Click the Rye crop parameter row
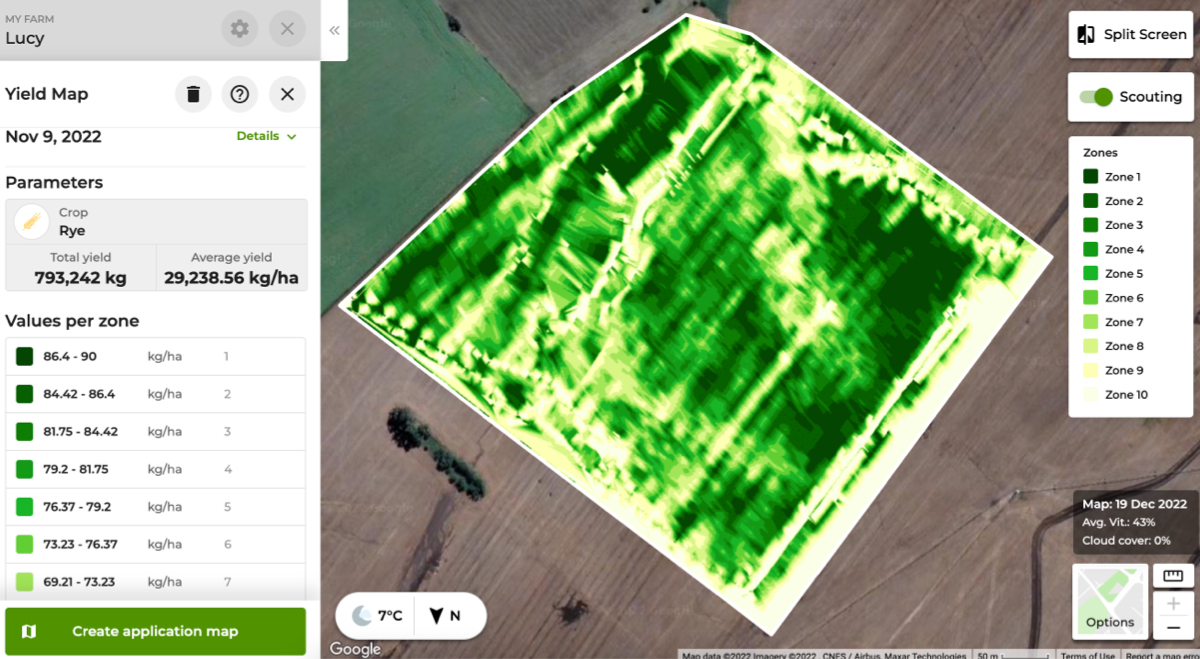Image resolution: width=1200 pixels, height=659 pixels. pos(155,220)
